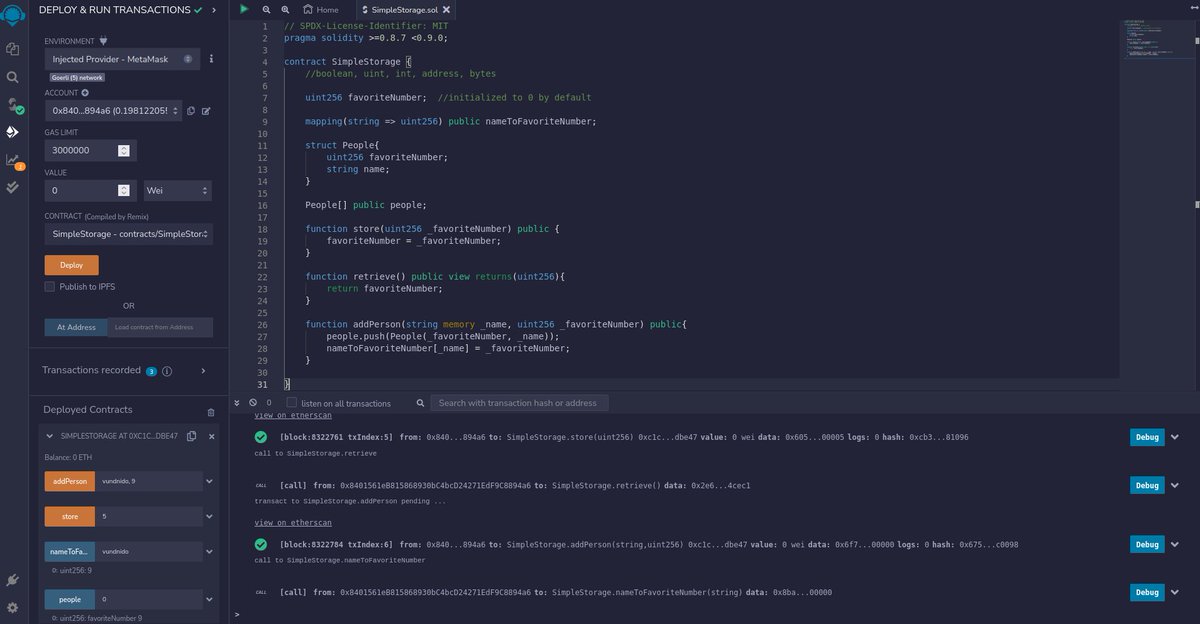This screenshot has height=624, width=1200.
Task: Open Deploy & Run Ethereum sidebar icon
Action: coord(13,131)
